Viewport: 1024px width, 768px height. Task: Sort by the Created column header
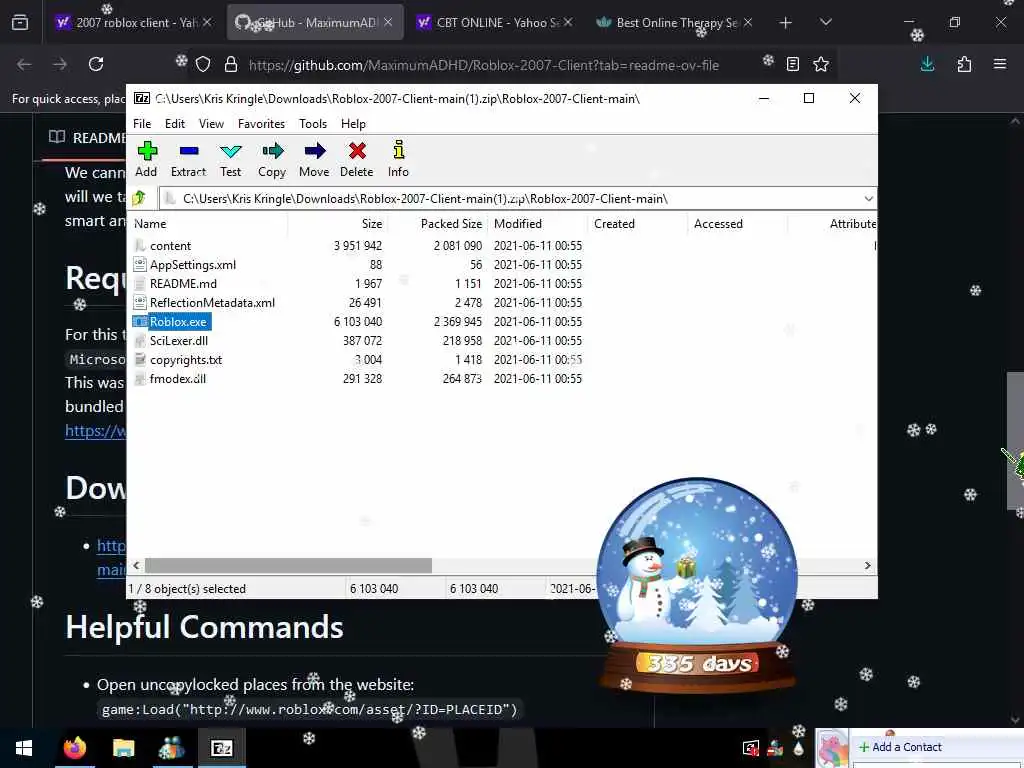click(x=637, y=223)
